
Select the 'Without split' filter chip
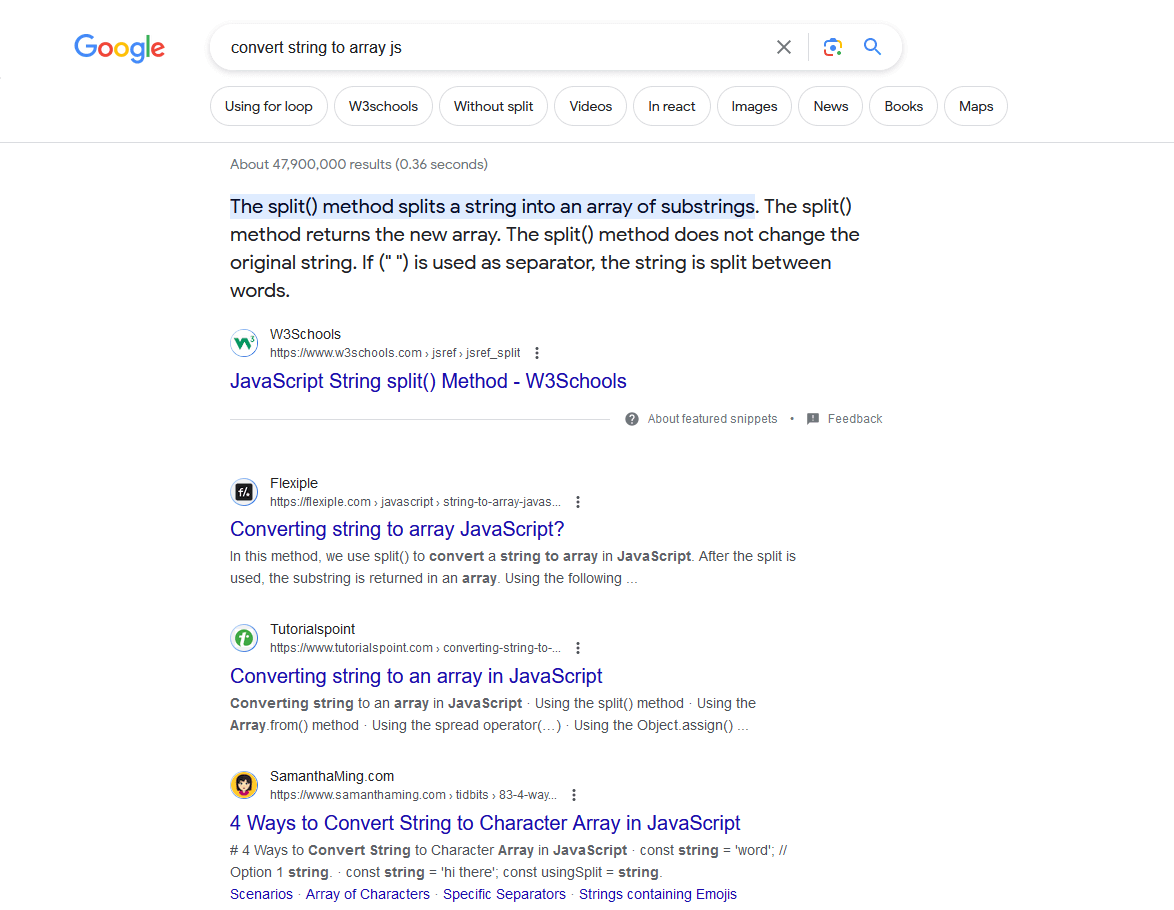493,106
